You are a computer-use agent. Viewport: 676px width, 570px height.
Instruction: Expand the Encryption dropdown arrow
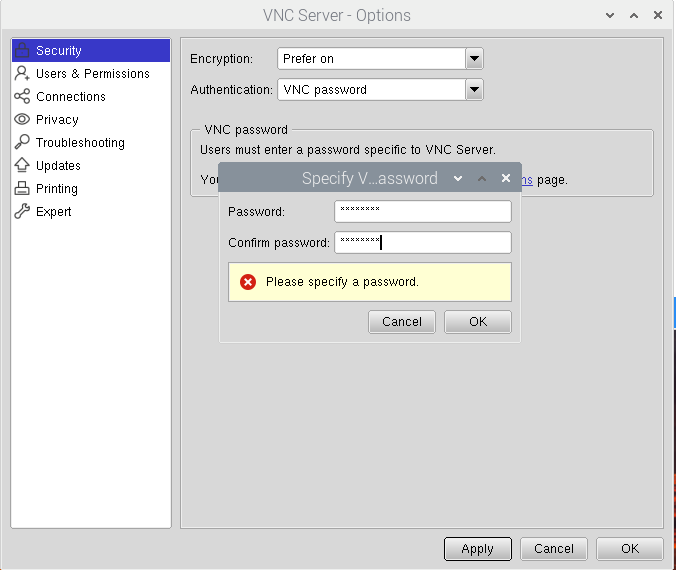tap(474, 59)
